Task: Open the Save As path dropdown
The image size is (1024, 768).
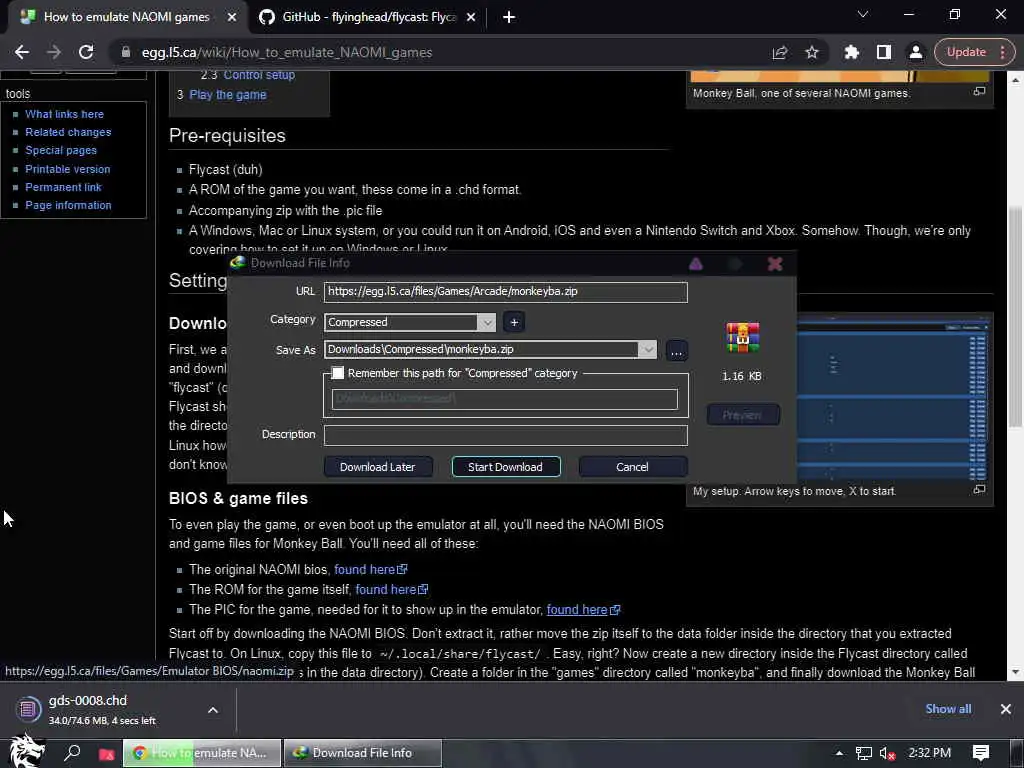Action: tap(647, 350)
